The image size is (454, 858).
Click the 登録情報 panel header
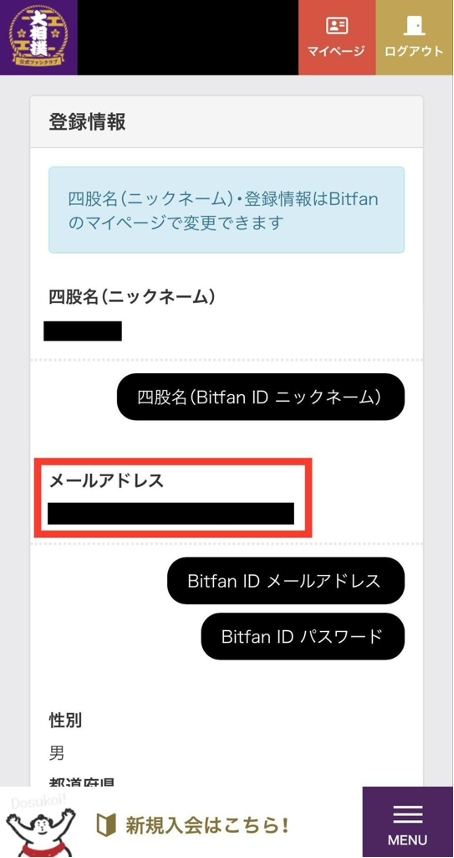226,122
